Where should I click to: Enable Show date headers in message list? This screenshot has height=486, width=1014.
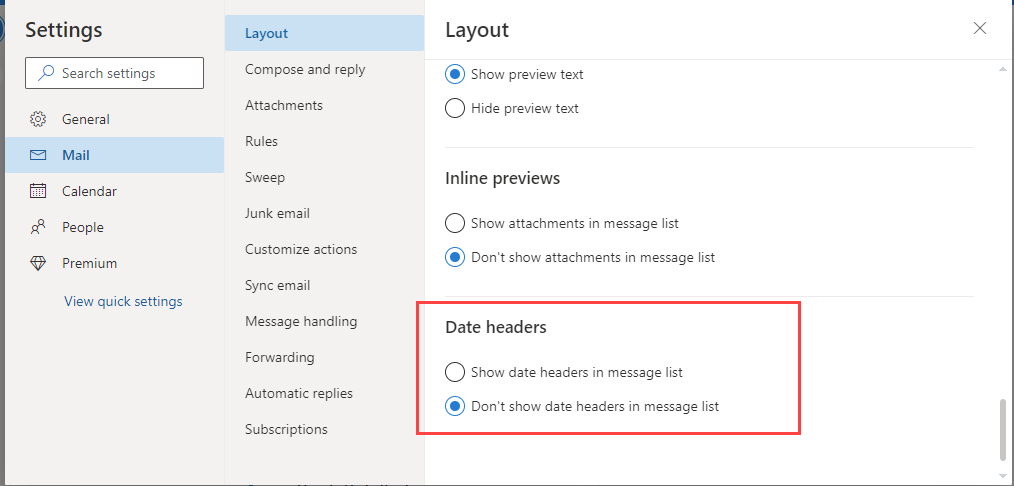pos(455,372)
